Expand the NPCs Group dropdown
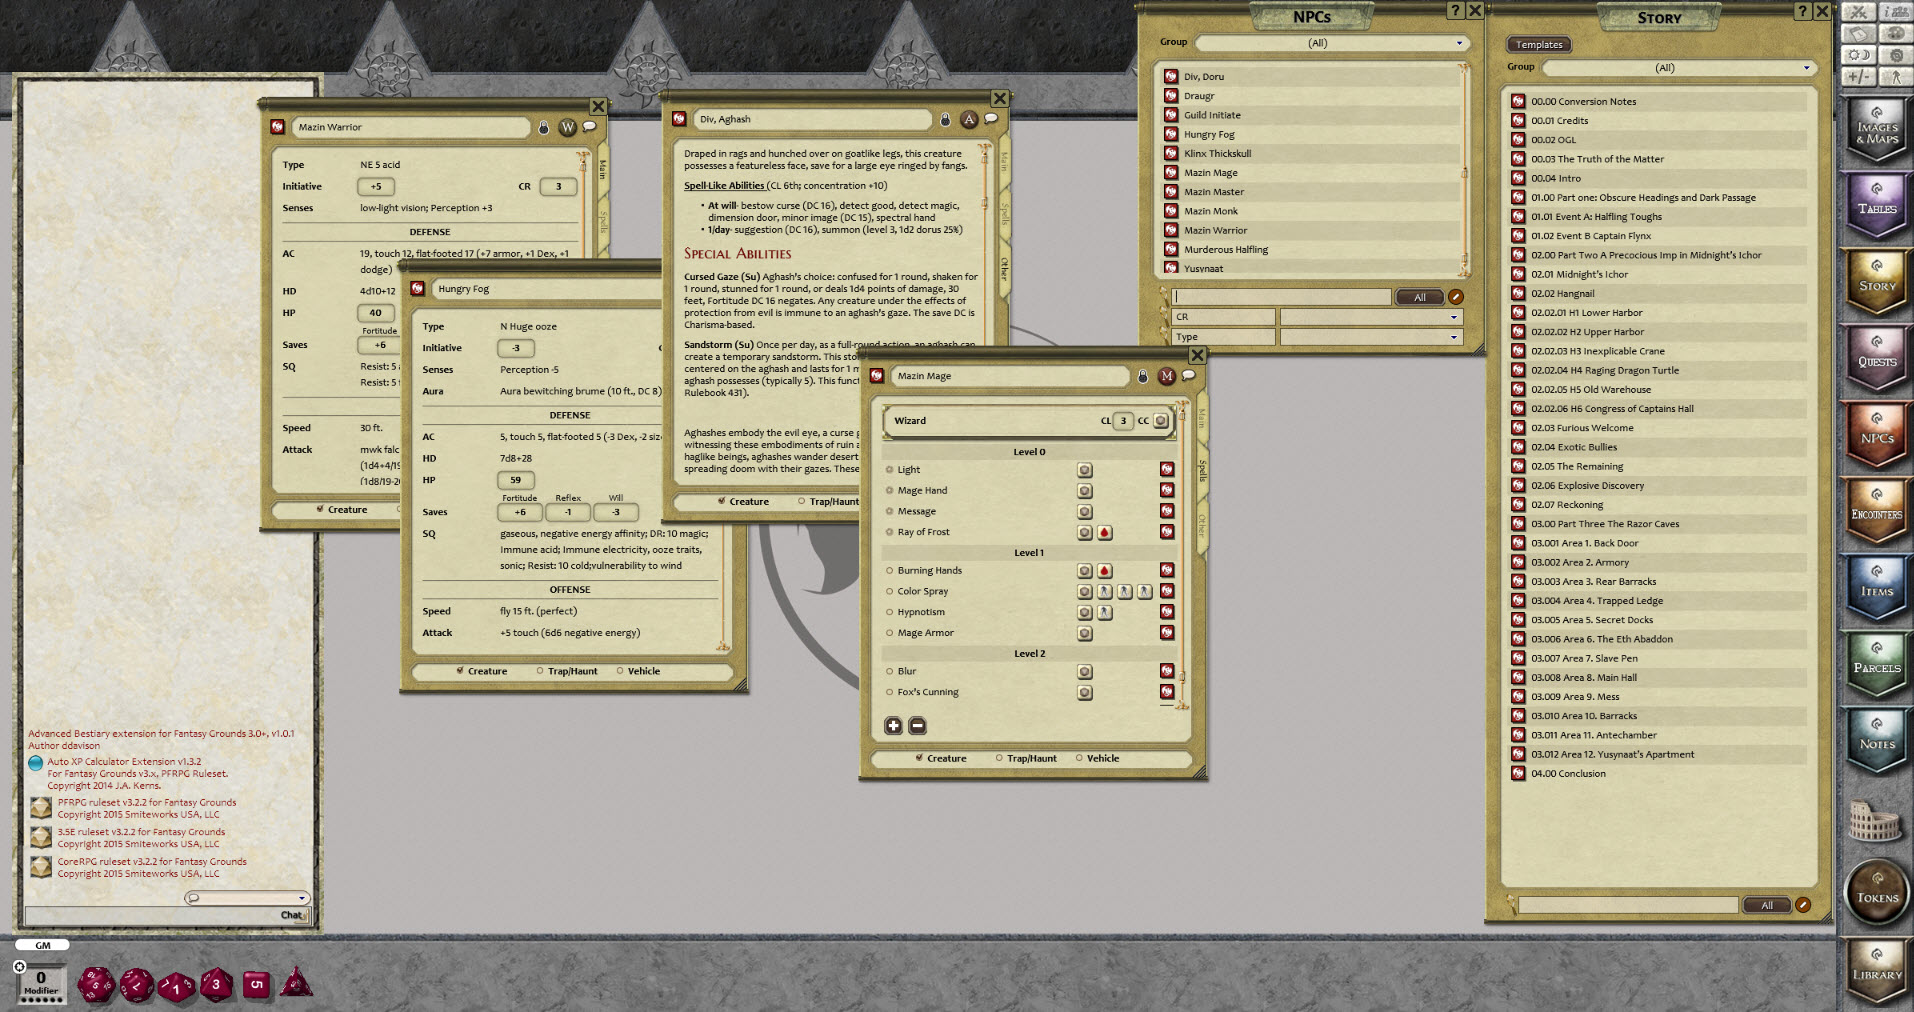This screenshot has width=1914, height=1012. coord(1459,43)
